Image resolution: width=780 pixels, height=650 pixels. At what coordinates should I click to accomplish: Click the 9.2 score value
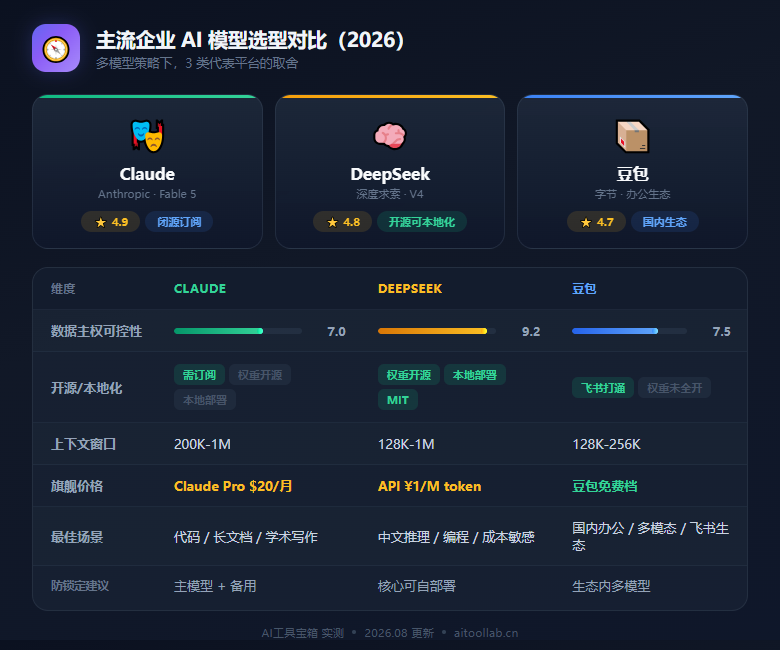(x=531, y=331)
